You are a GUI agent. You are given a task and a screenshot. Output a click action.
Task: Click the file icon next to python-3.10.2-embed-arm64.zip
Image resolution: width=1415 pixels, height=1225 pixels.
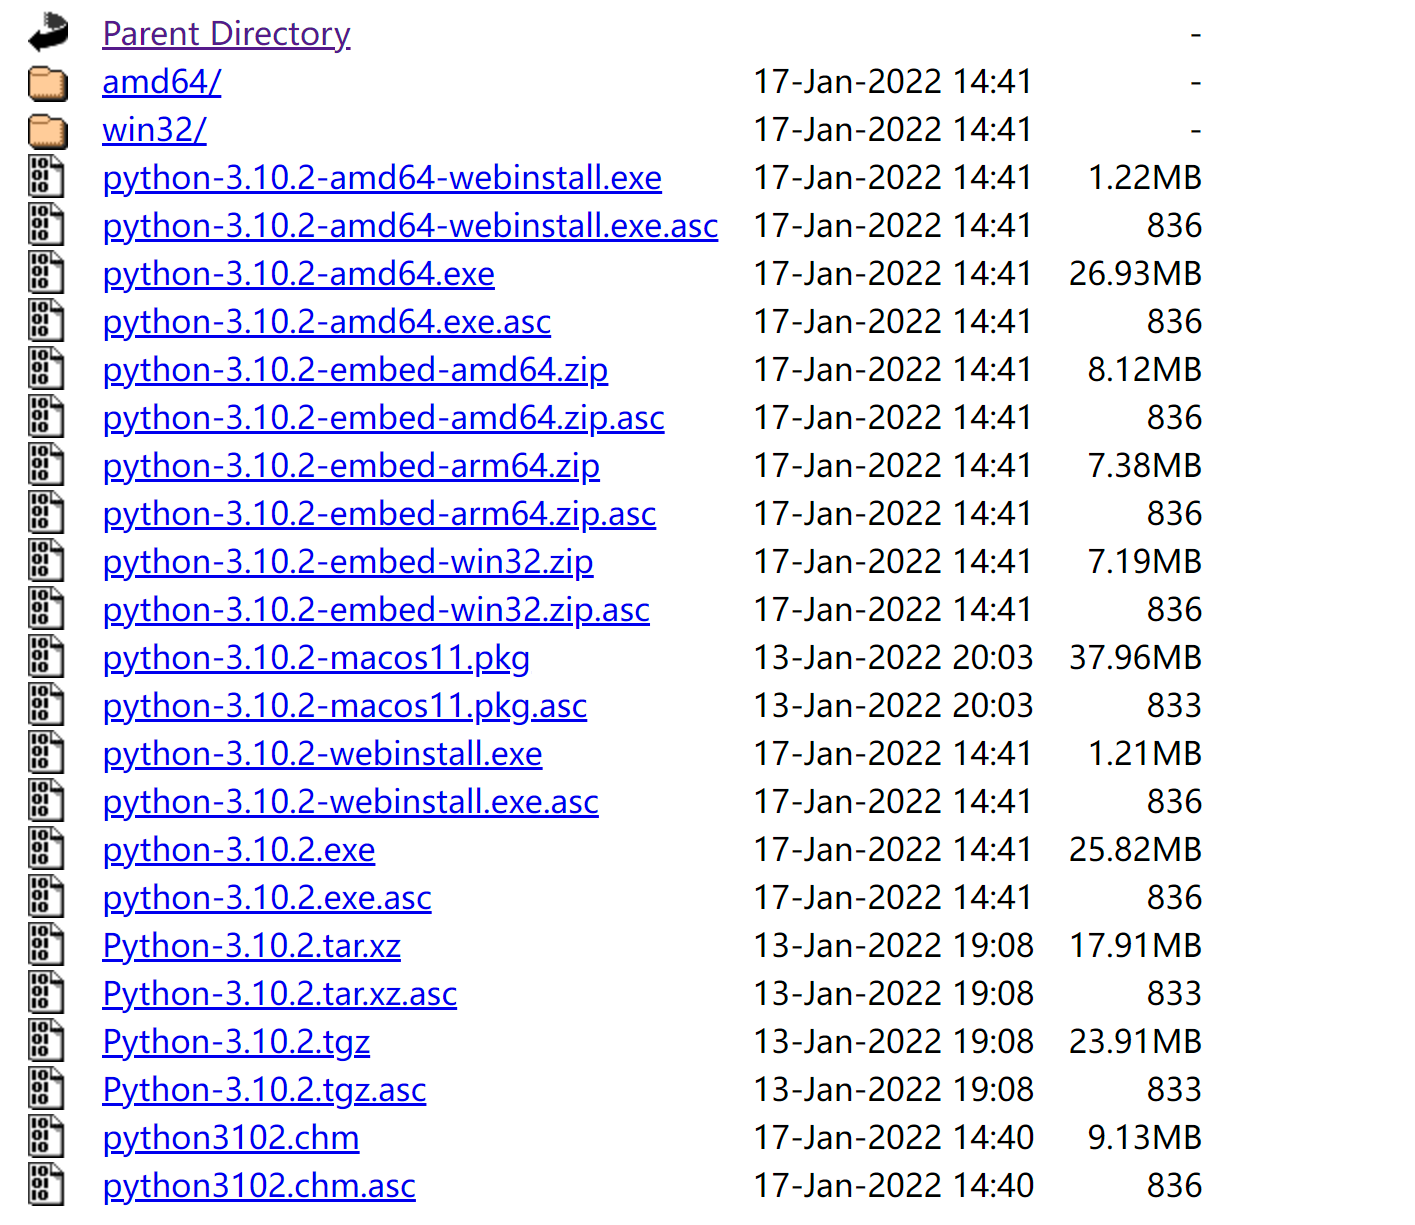(45, 464)
